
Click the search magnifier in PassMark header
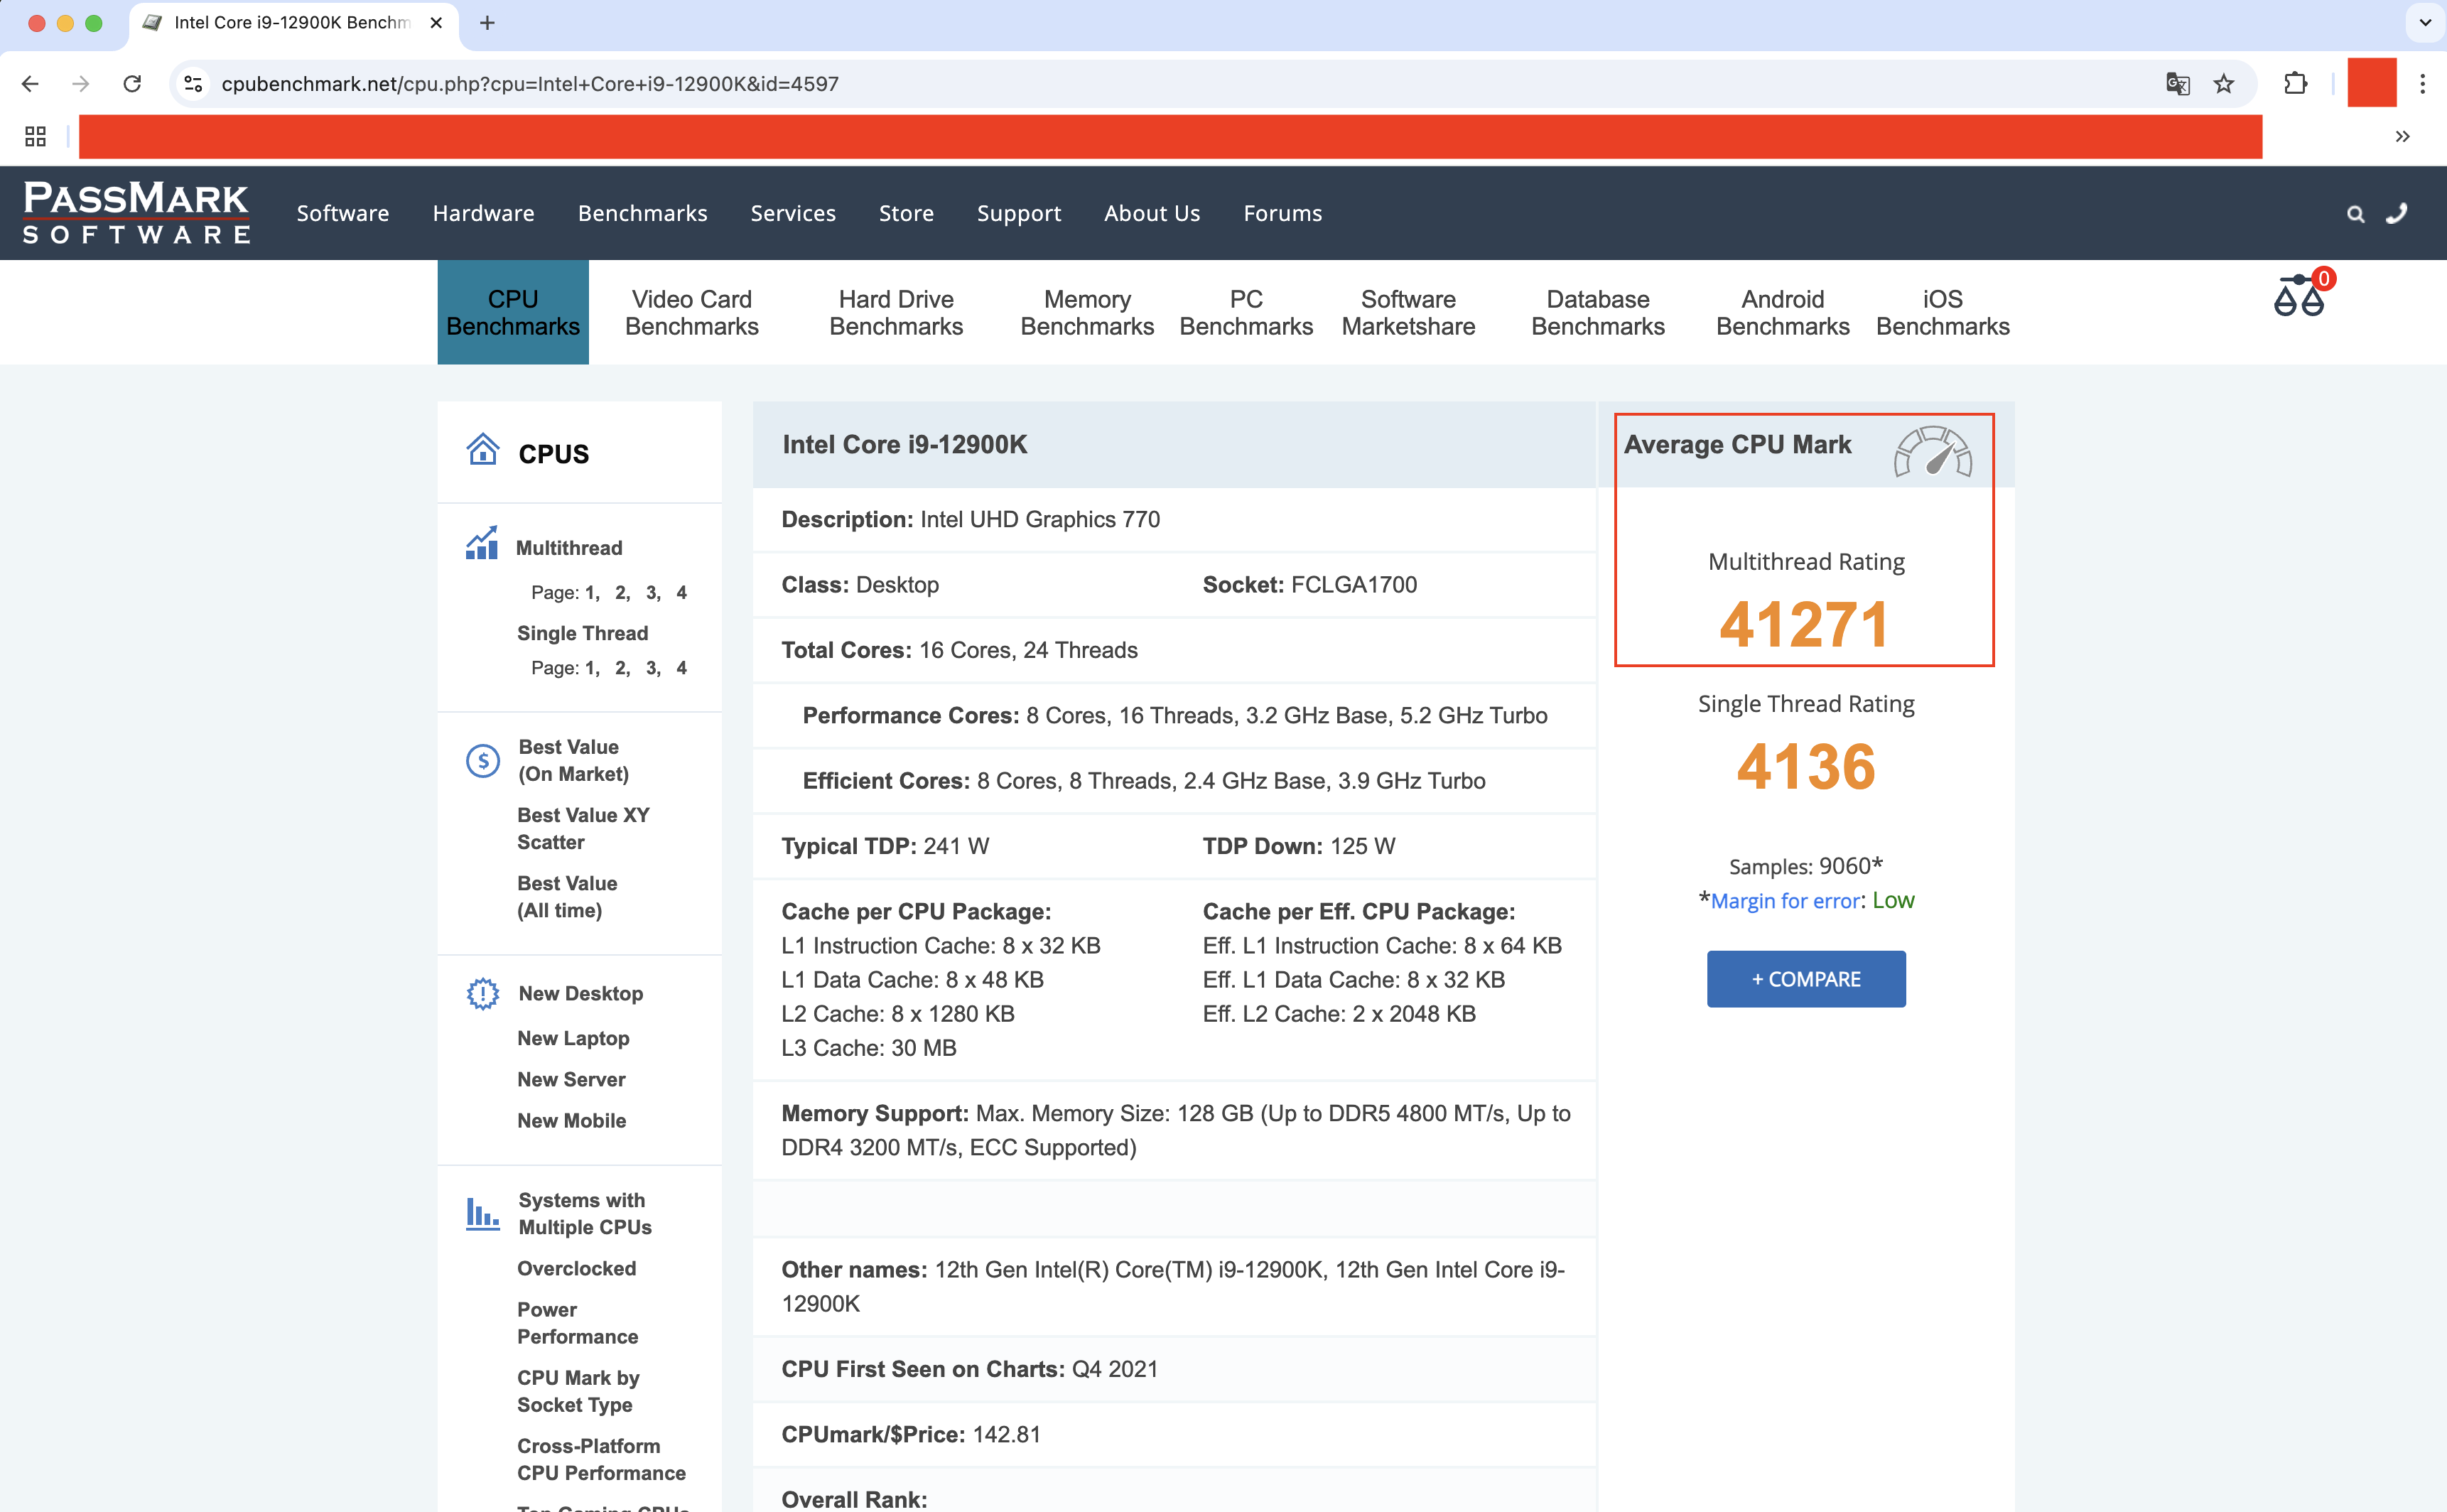point(2356,214)
